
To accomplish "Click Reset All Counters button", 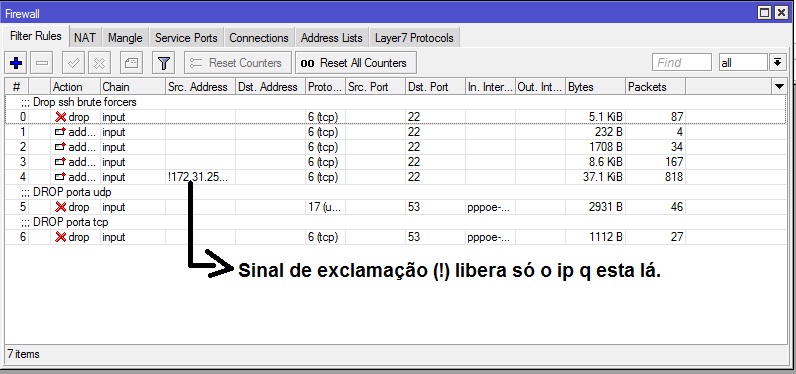I will coord(356,63).
